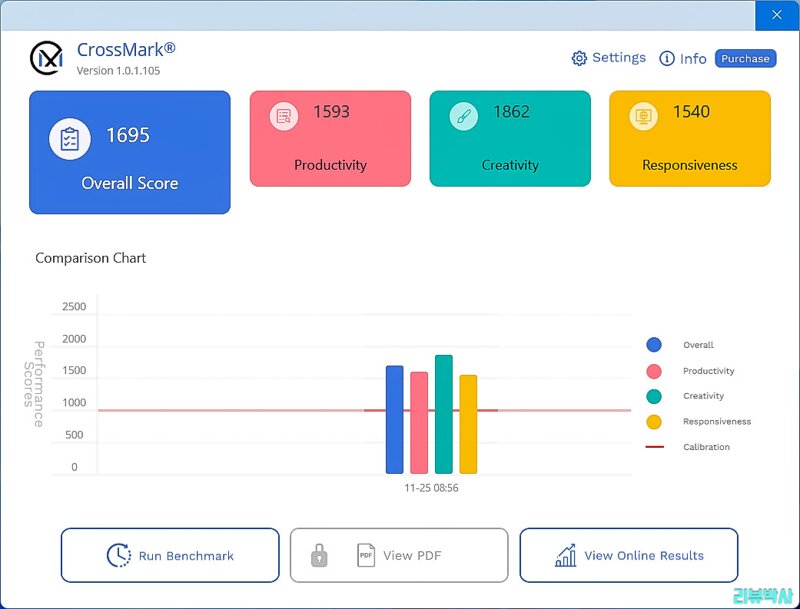
Task: Select the 1593 productivity score value
Action: (332, 112)
